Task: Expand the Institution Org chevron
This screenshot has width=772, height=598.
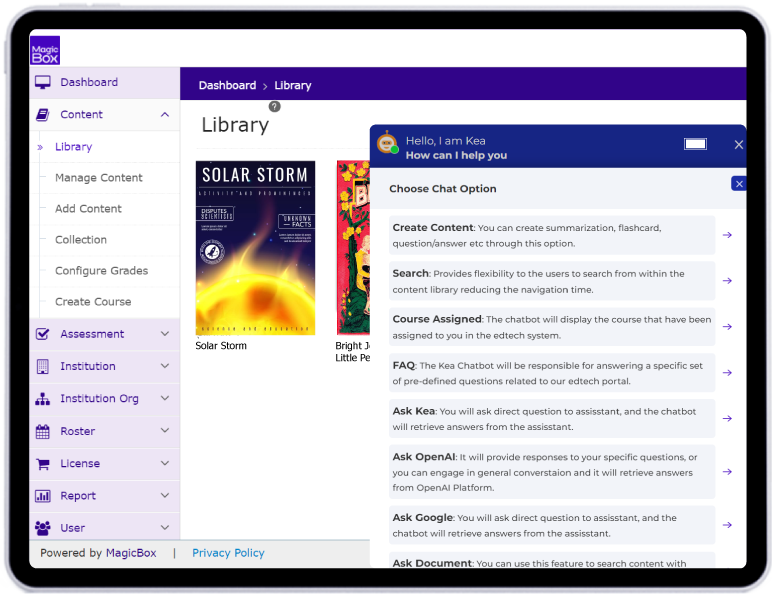Action: tap(165, 398)
